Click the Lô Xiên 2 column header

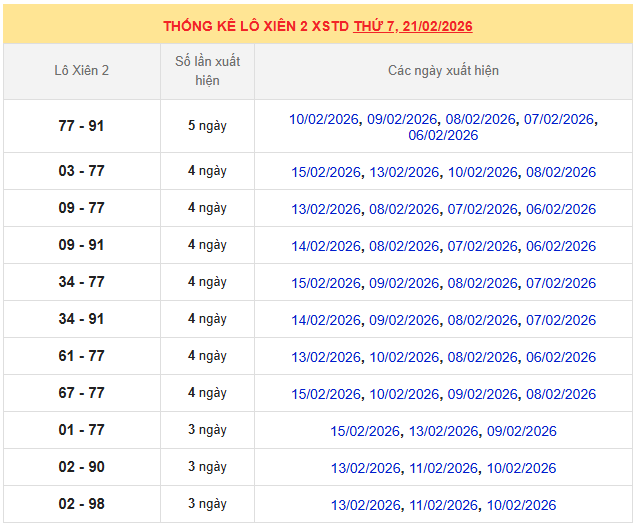pyautogui.click(x=82, y=71)
